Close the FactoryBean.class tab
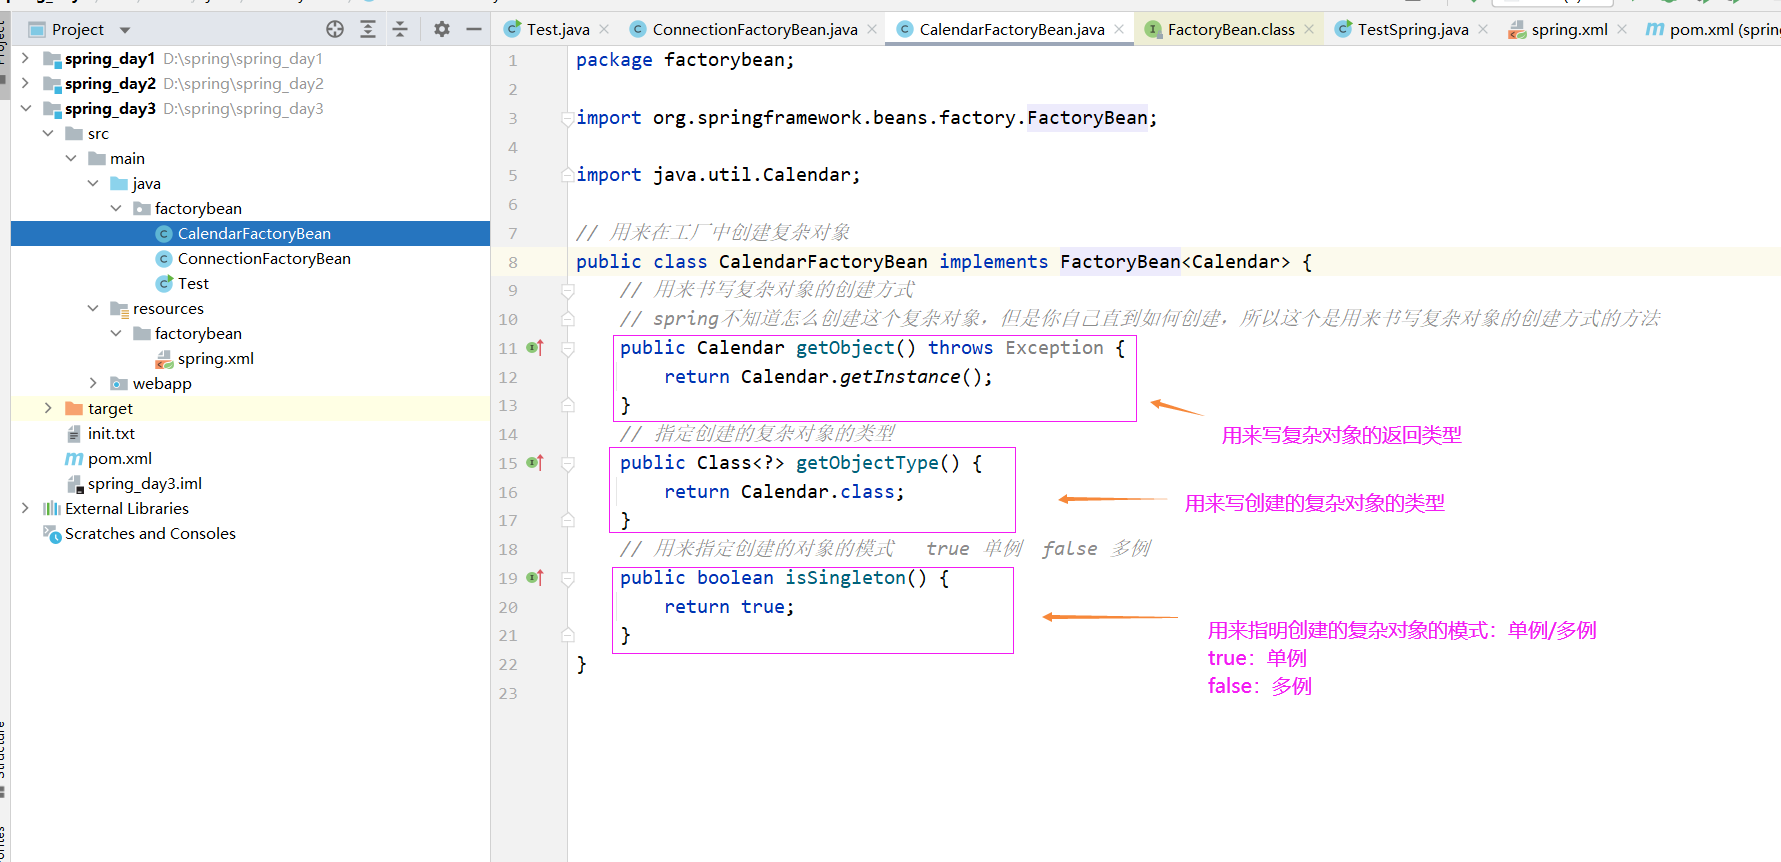This screenshot has height=862, width=1781. tap(1309, 29)
